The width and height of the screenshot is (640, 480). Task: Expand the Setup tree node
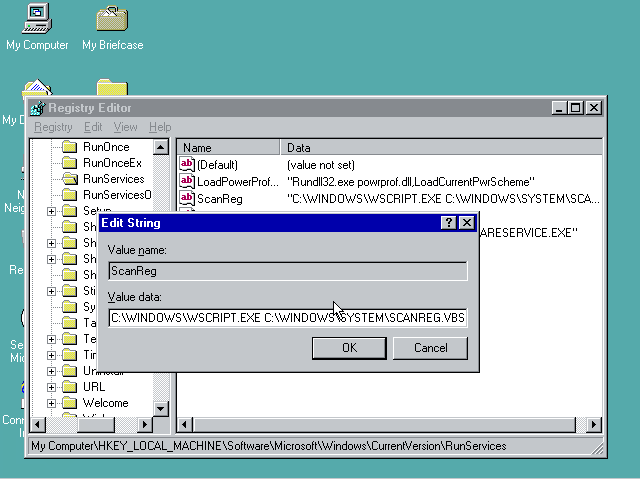[x=51, y=211]
